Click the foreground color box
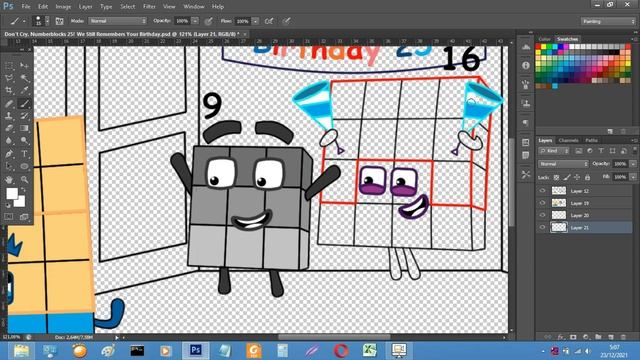This screenshot has width=640, height=360. tap(12, 193)
